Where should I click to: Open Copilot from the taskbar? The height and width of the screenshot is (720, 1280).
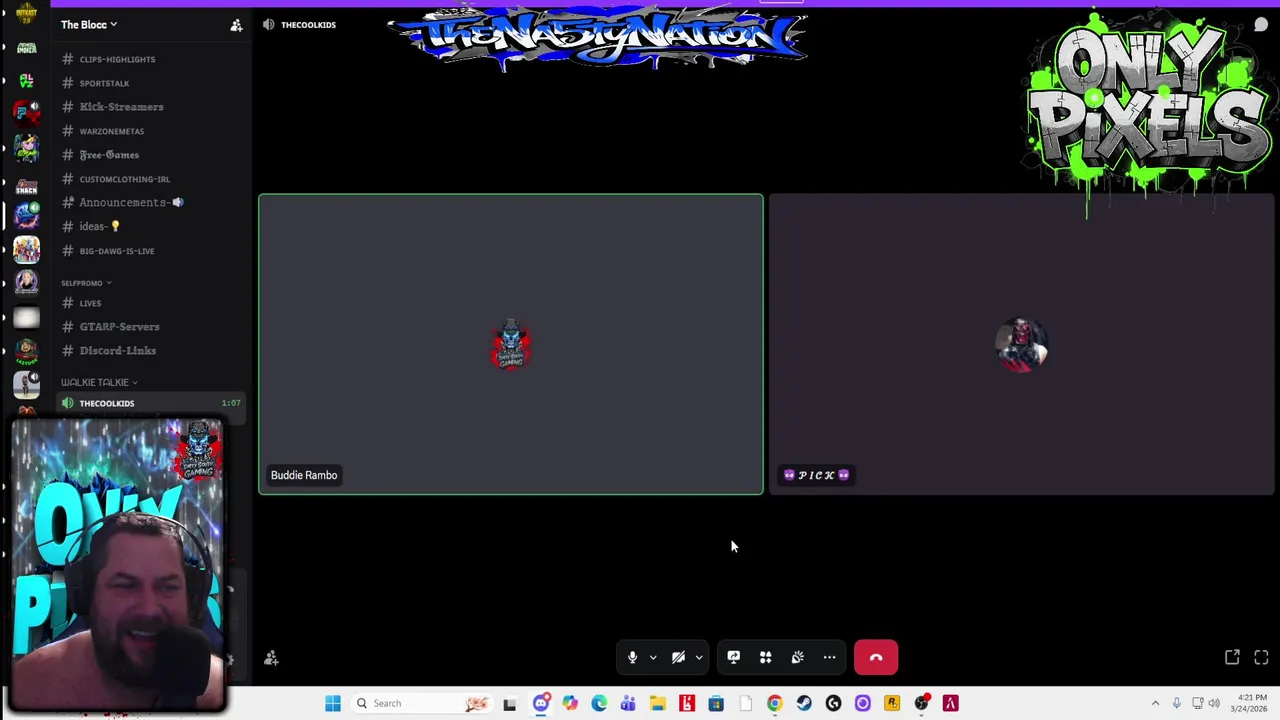coord(570,703)
